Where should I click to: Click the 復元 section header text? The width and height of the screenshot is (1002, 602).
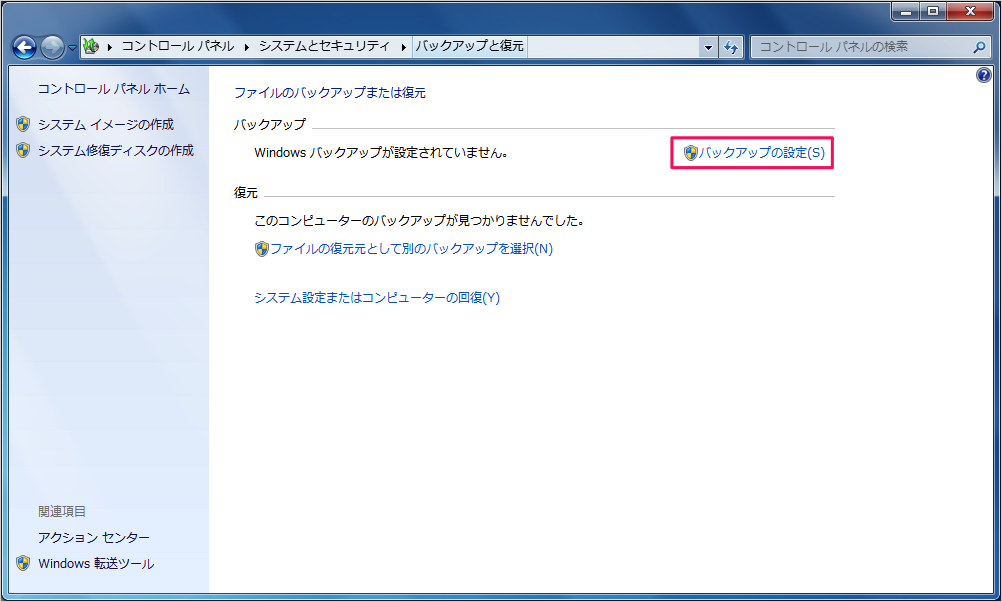[246, 192]
